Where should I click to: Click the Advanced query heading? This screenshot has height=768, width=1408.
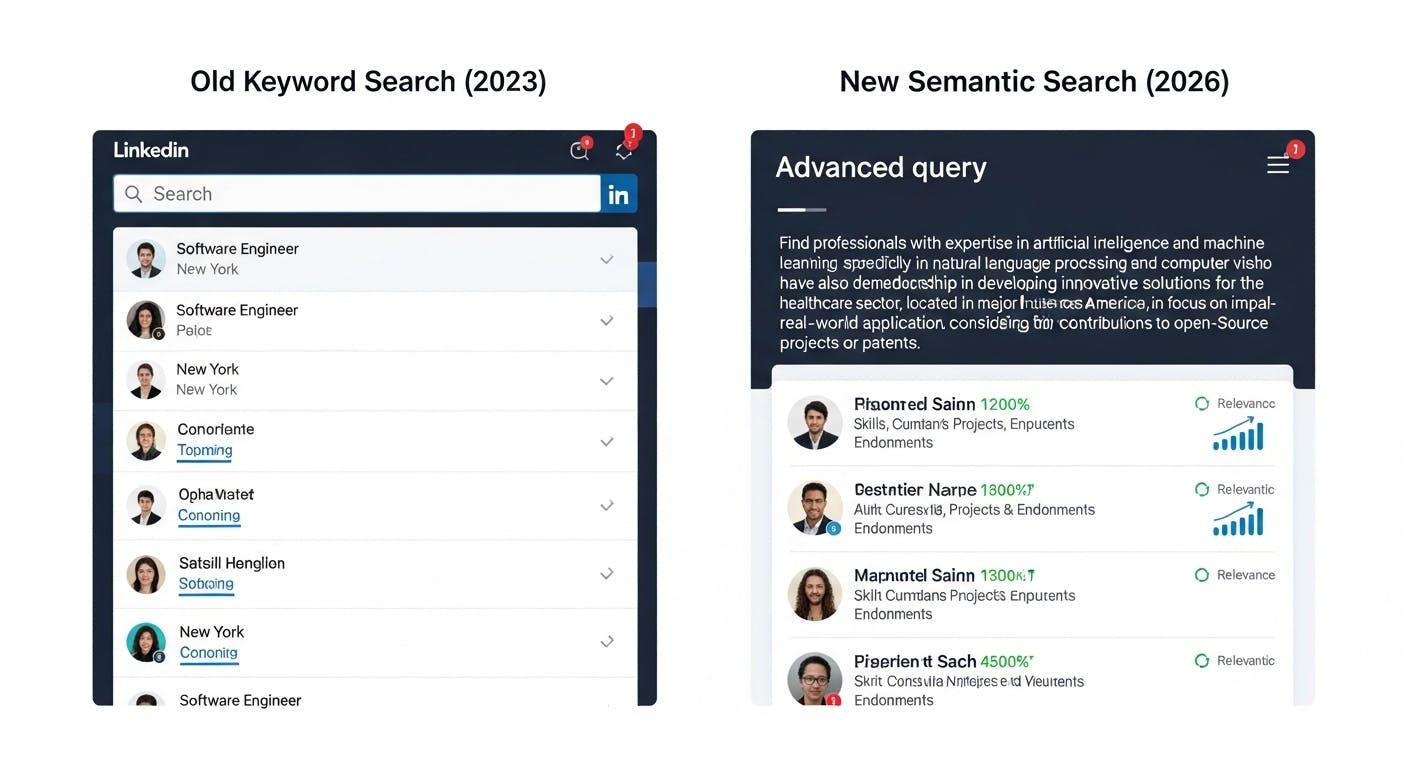[881, 167]
